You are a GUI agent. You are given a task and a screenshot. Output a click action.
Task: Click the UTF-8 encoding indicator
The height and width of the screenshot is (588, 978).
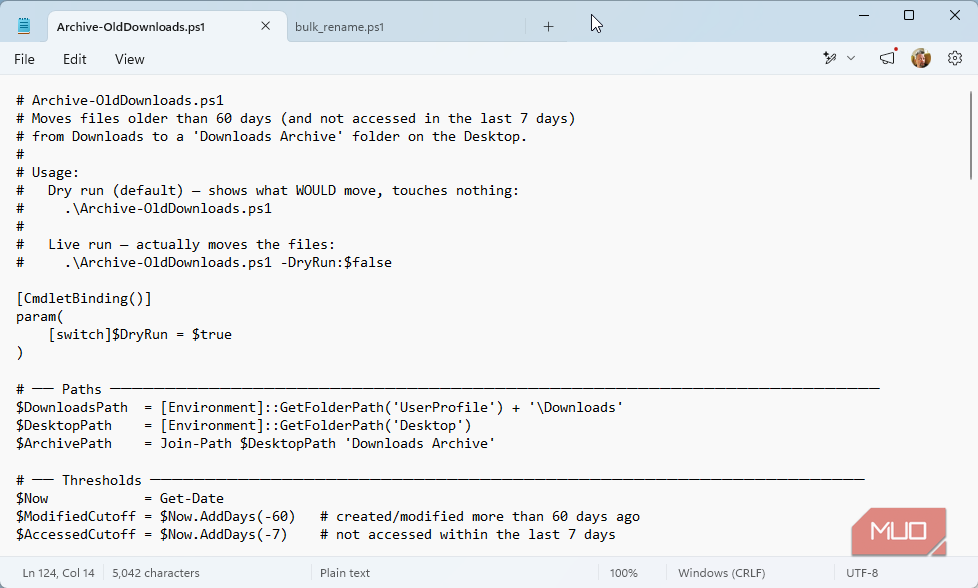pyautogui.click(x=862, y=572)
